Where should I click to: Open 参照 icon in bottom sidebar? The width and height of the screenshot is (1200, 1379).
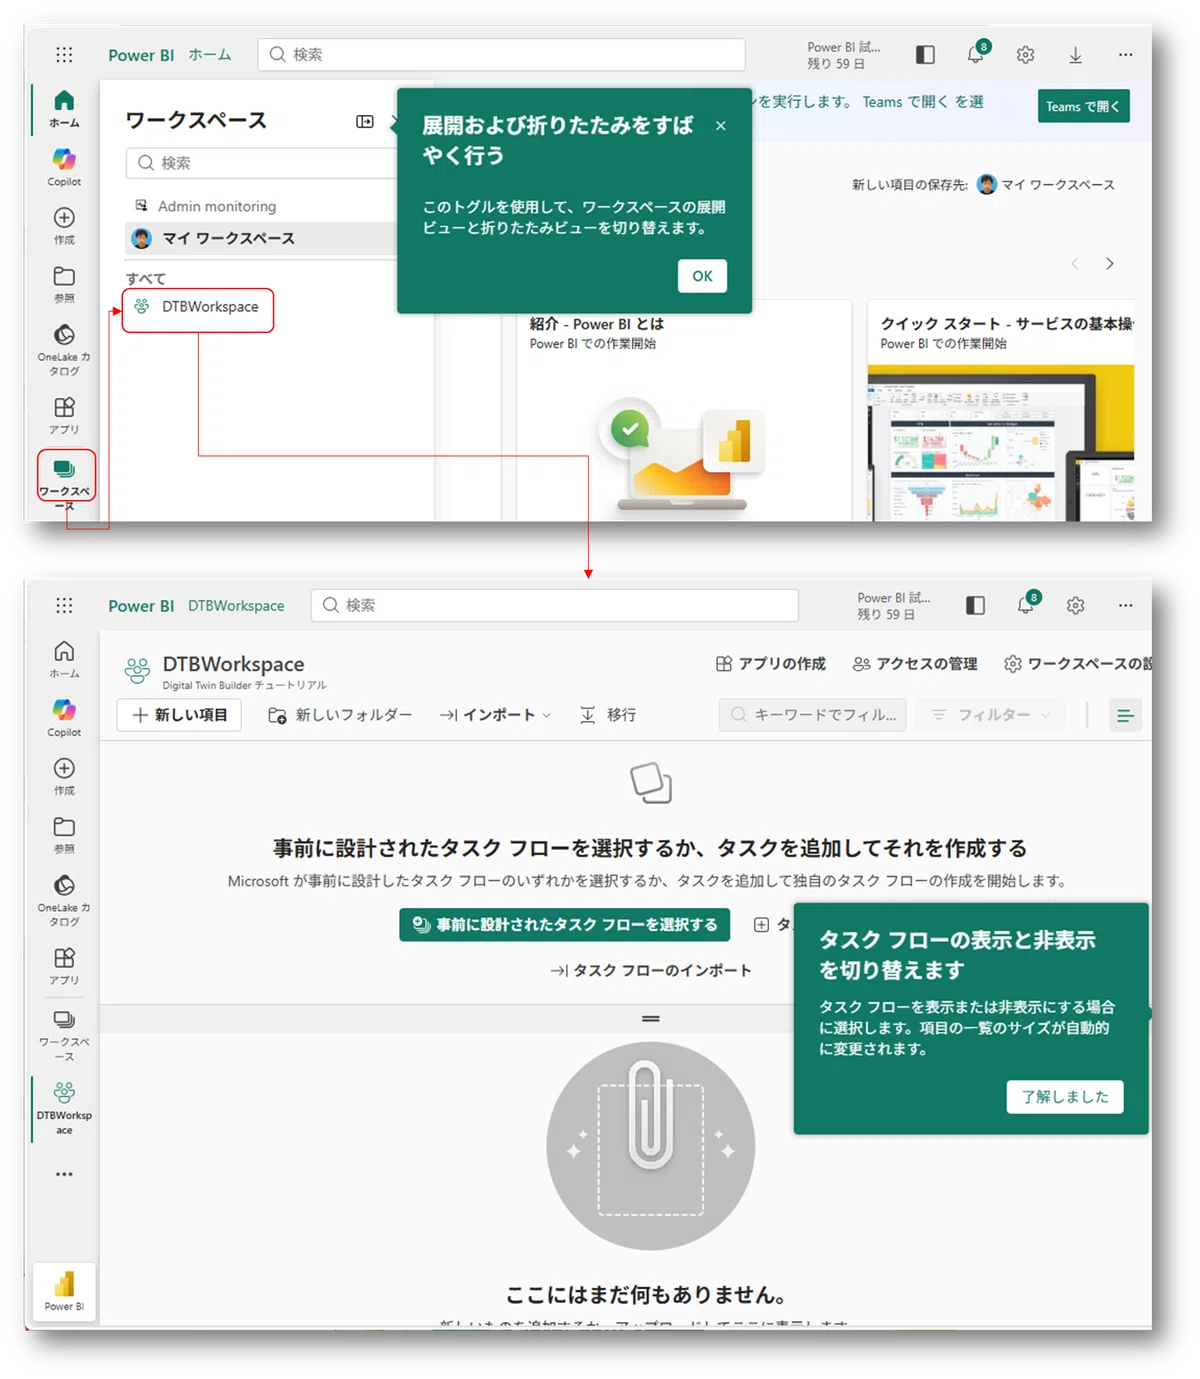64,834
